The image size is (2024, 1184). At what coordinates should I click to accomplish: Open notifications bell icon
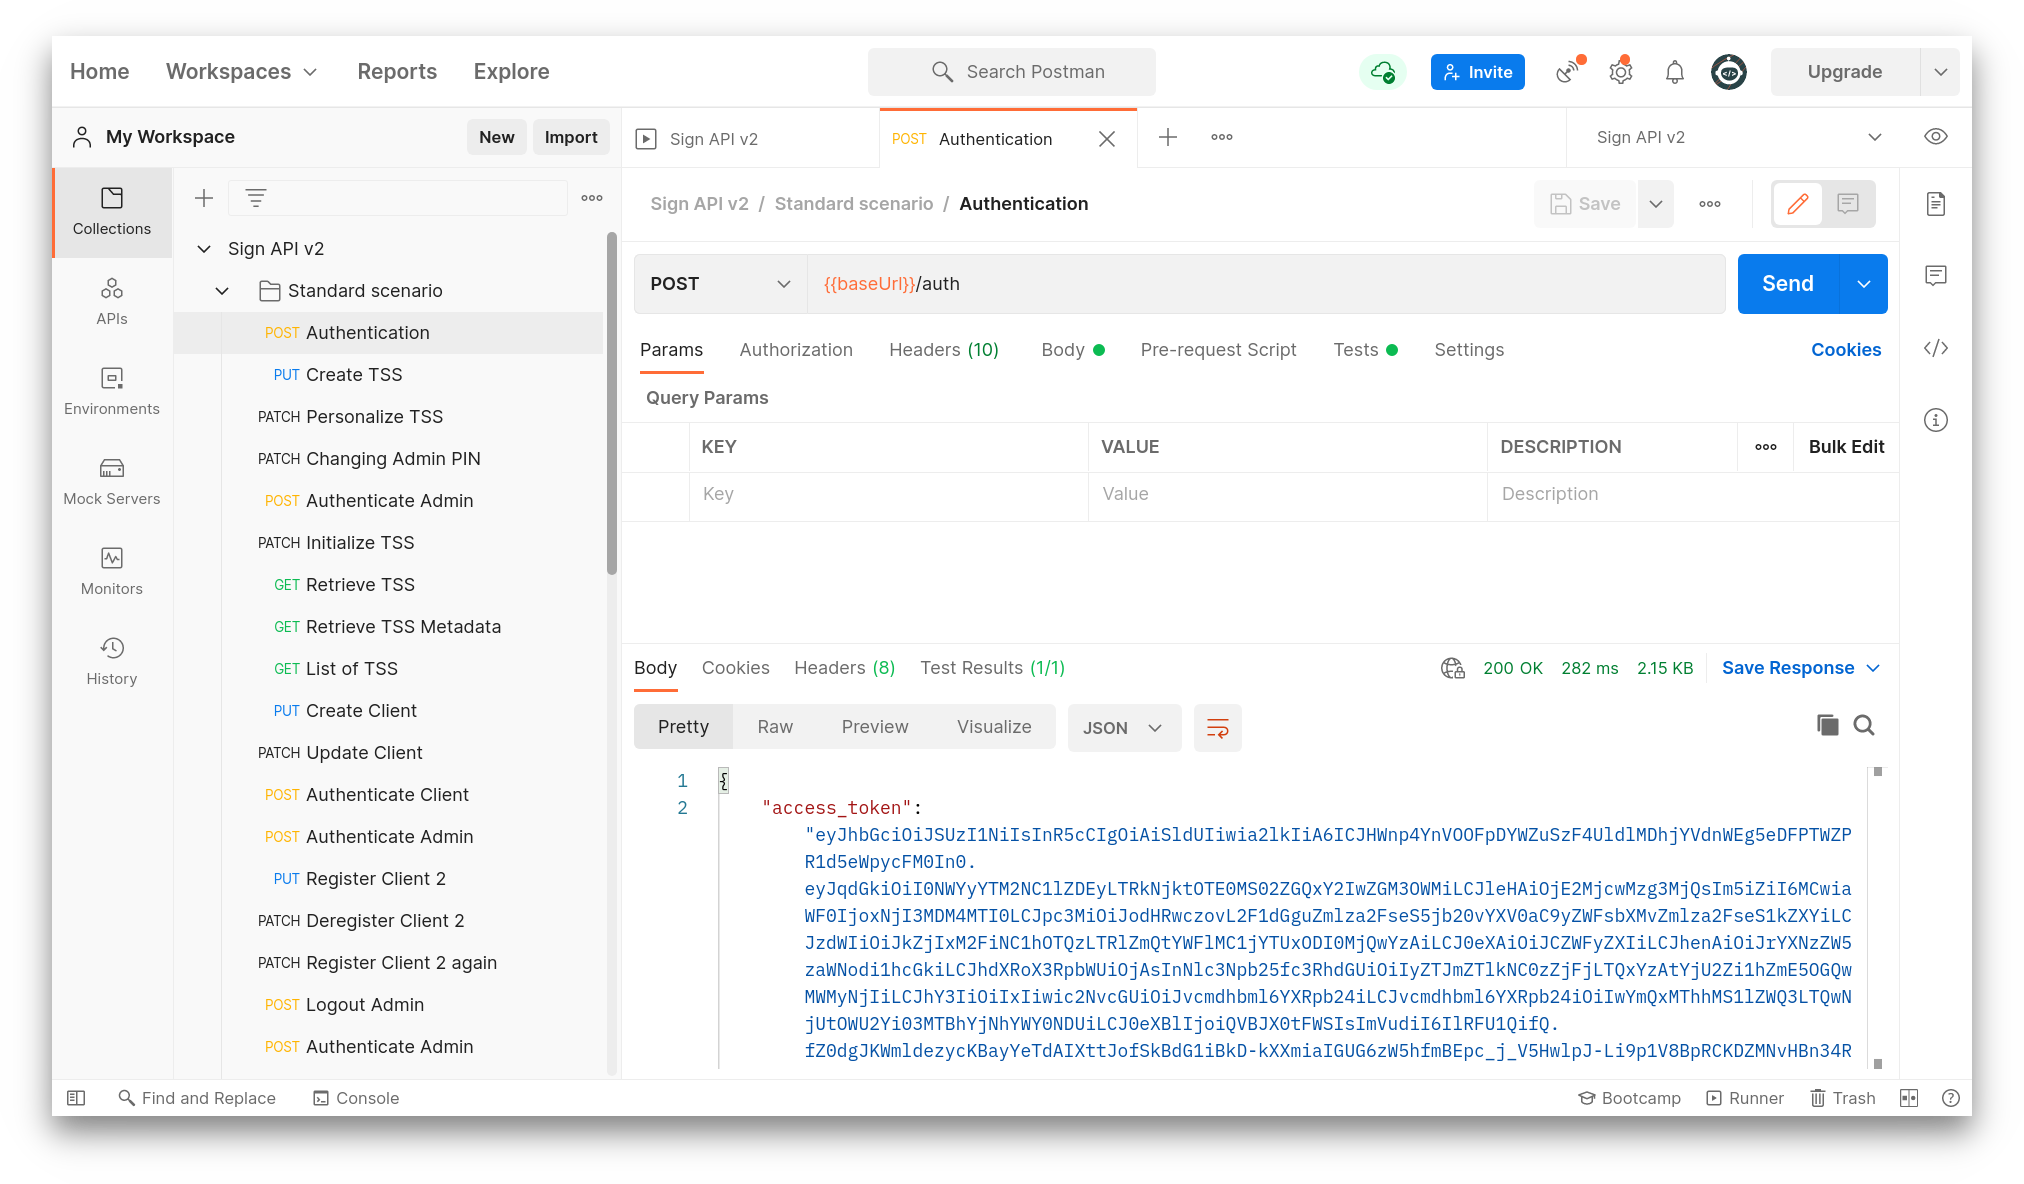tap(1674, 72)
